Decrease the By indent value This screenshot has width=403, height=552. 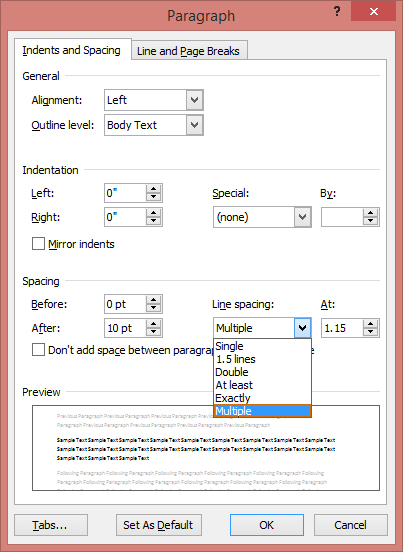pyautogui.click(x=370, y=221)
